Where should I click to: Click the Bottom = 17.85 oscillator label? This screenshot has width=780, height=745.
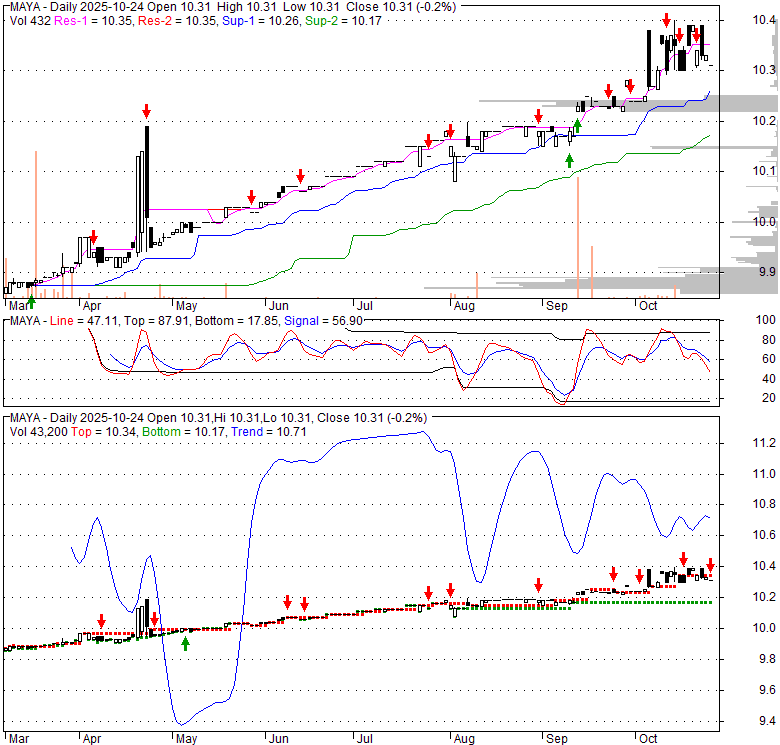pos(244,320)
